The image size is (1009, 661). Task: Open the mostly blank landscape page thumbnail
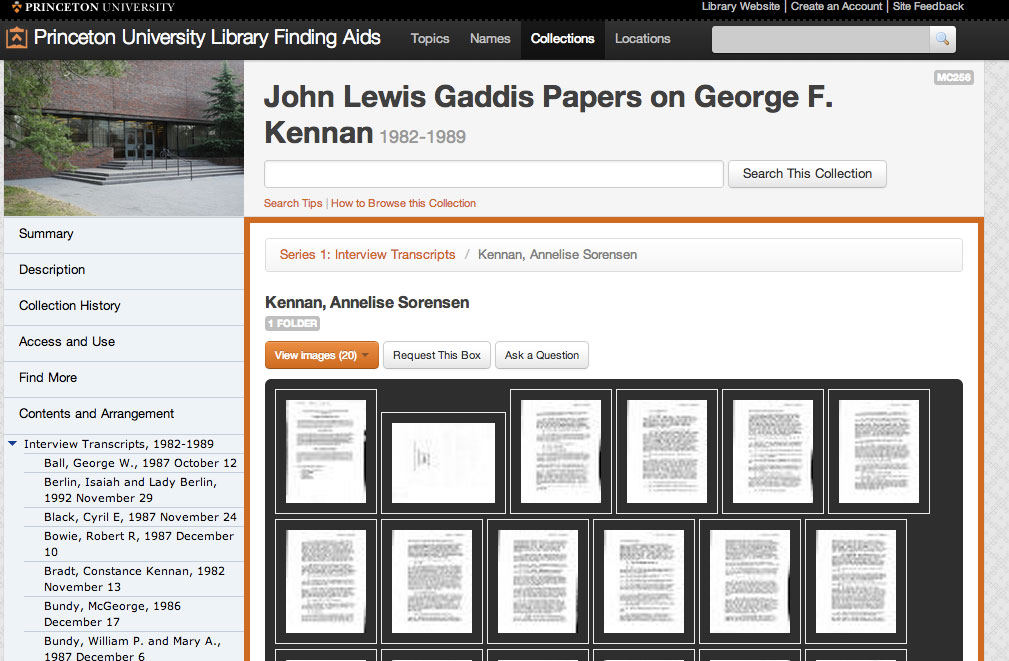[443, 463]
